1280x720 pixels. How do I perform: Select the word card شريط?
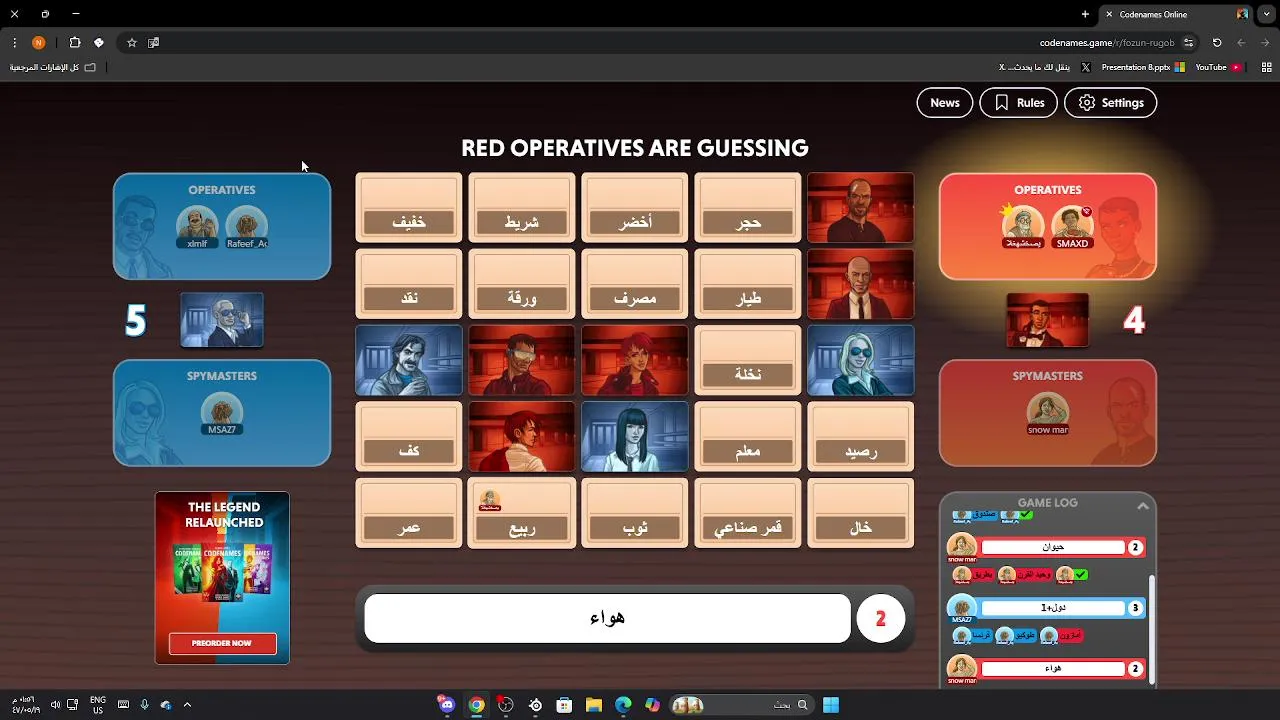522,208
